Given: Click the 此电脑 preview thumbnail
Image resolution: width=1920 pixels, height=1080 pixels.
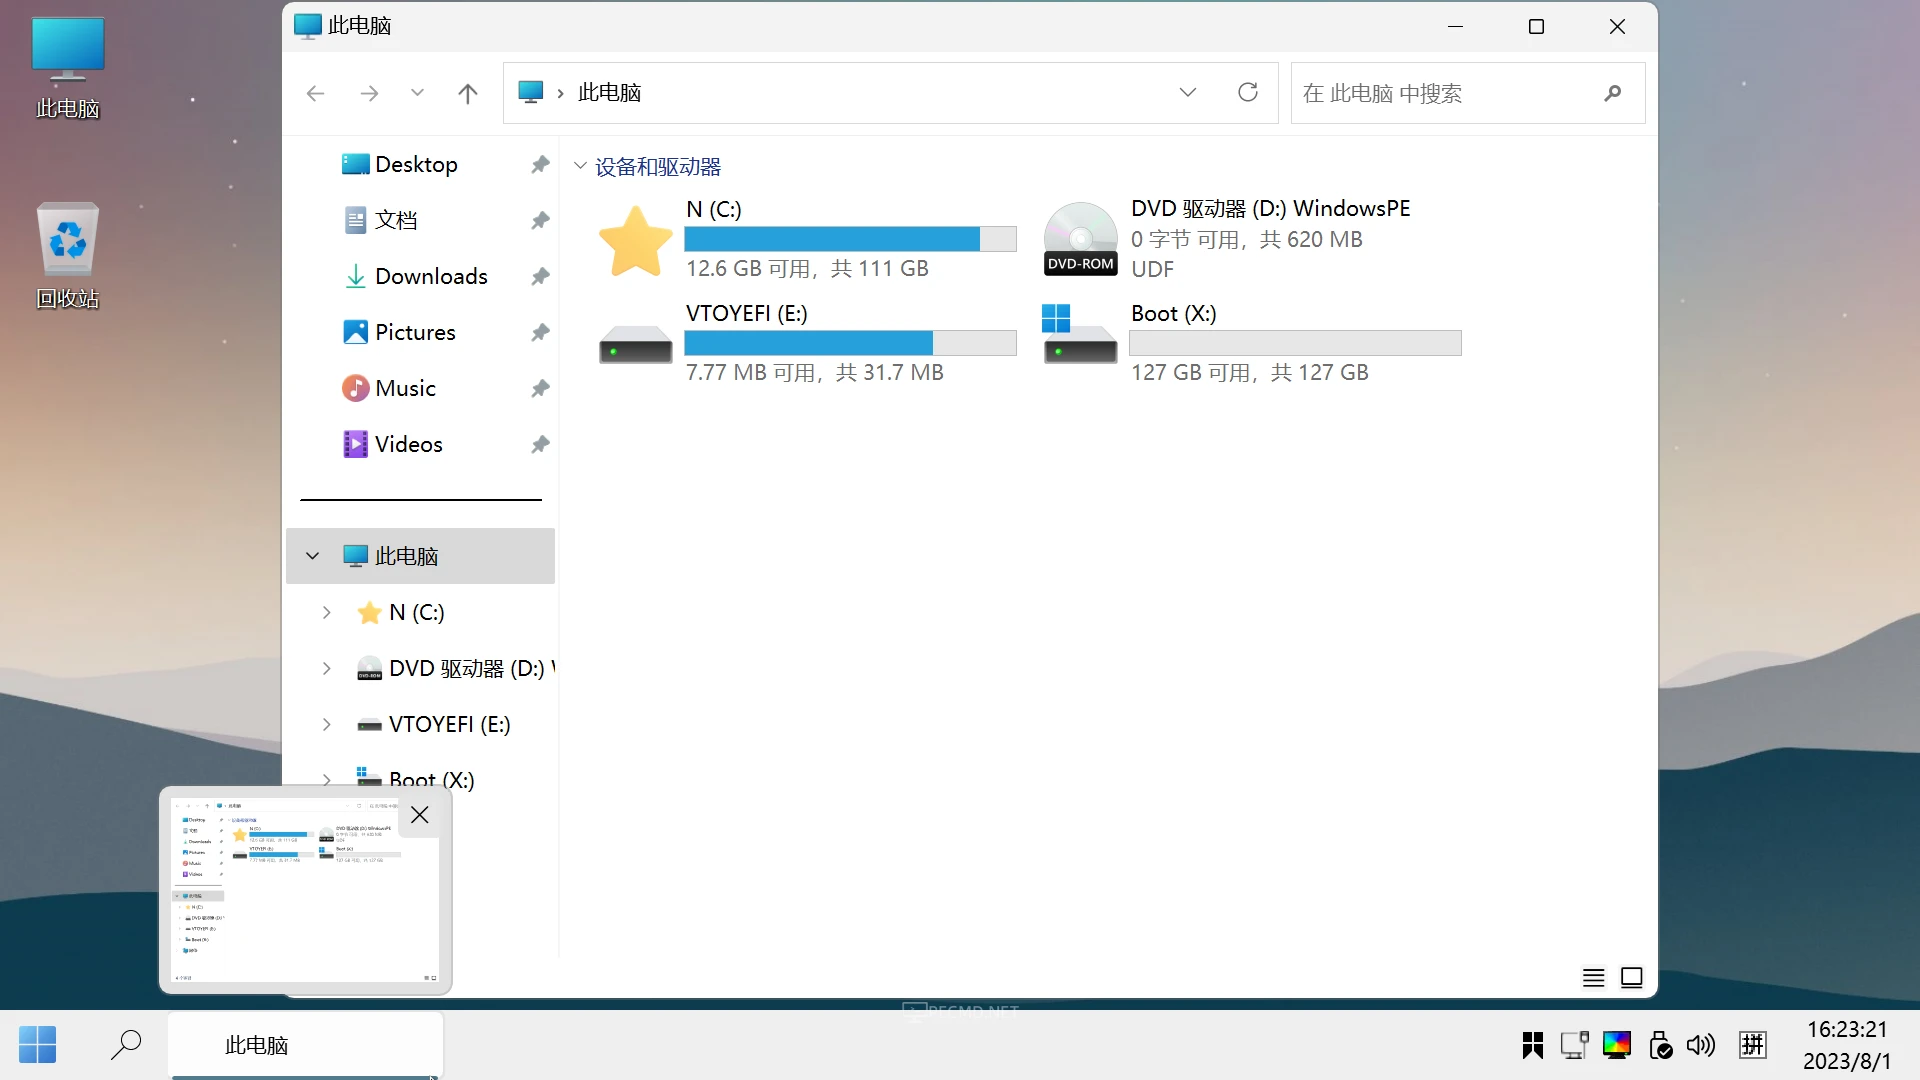Looking at the screenshot, I should pos(305,890).
